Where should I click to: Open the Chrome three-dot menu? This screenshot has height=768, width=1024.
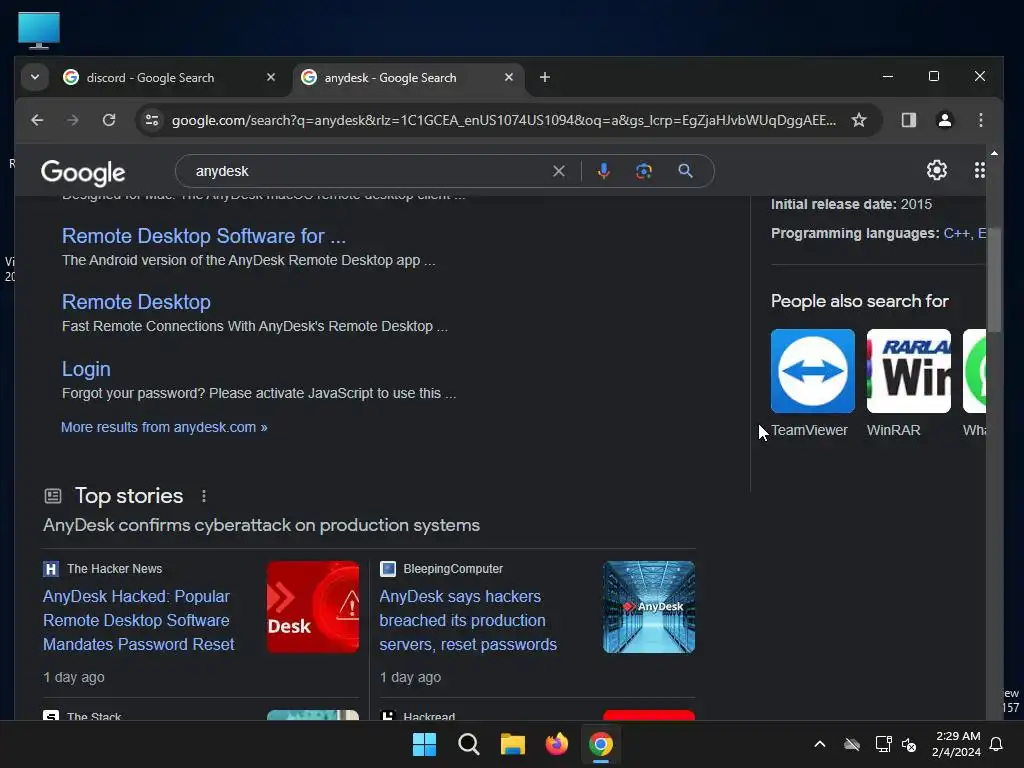[980, 120]
